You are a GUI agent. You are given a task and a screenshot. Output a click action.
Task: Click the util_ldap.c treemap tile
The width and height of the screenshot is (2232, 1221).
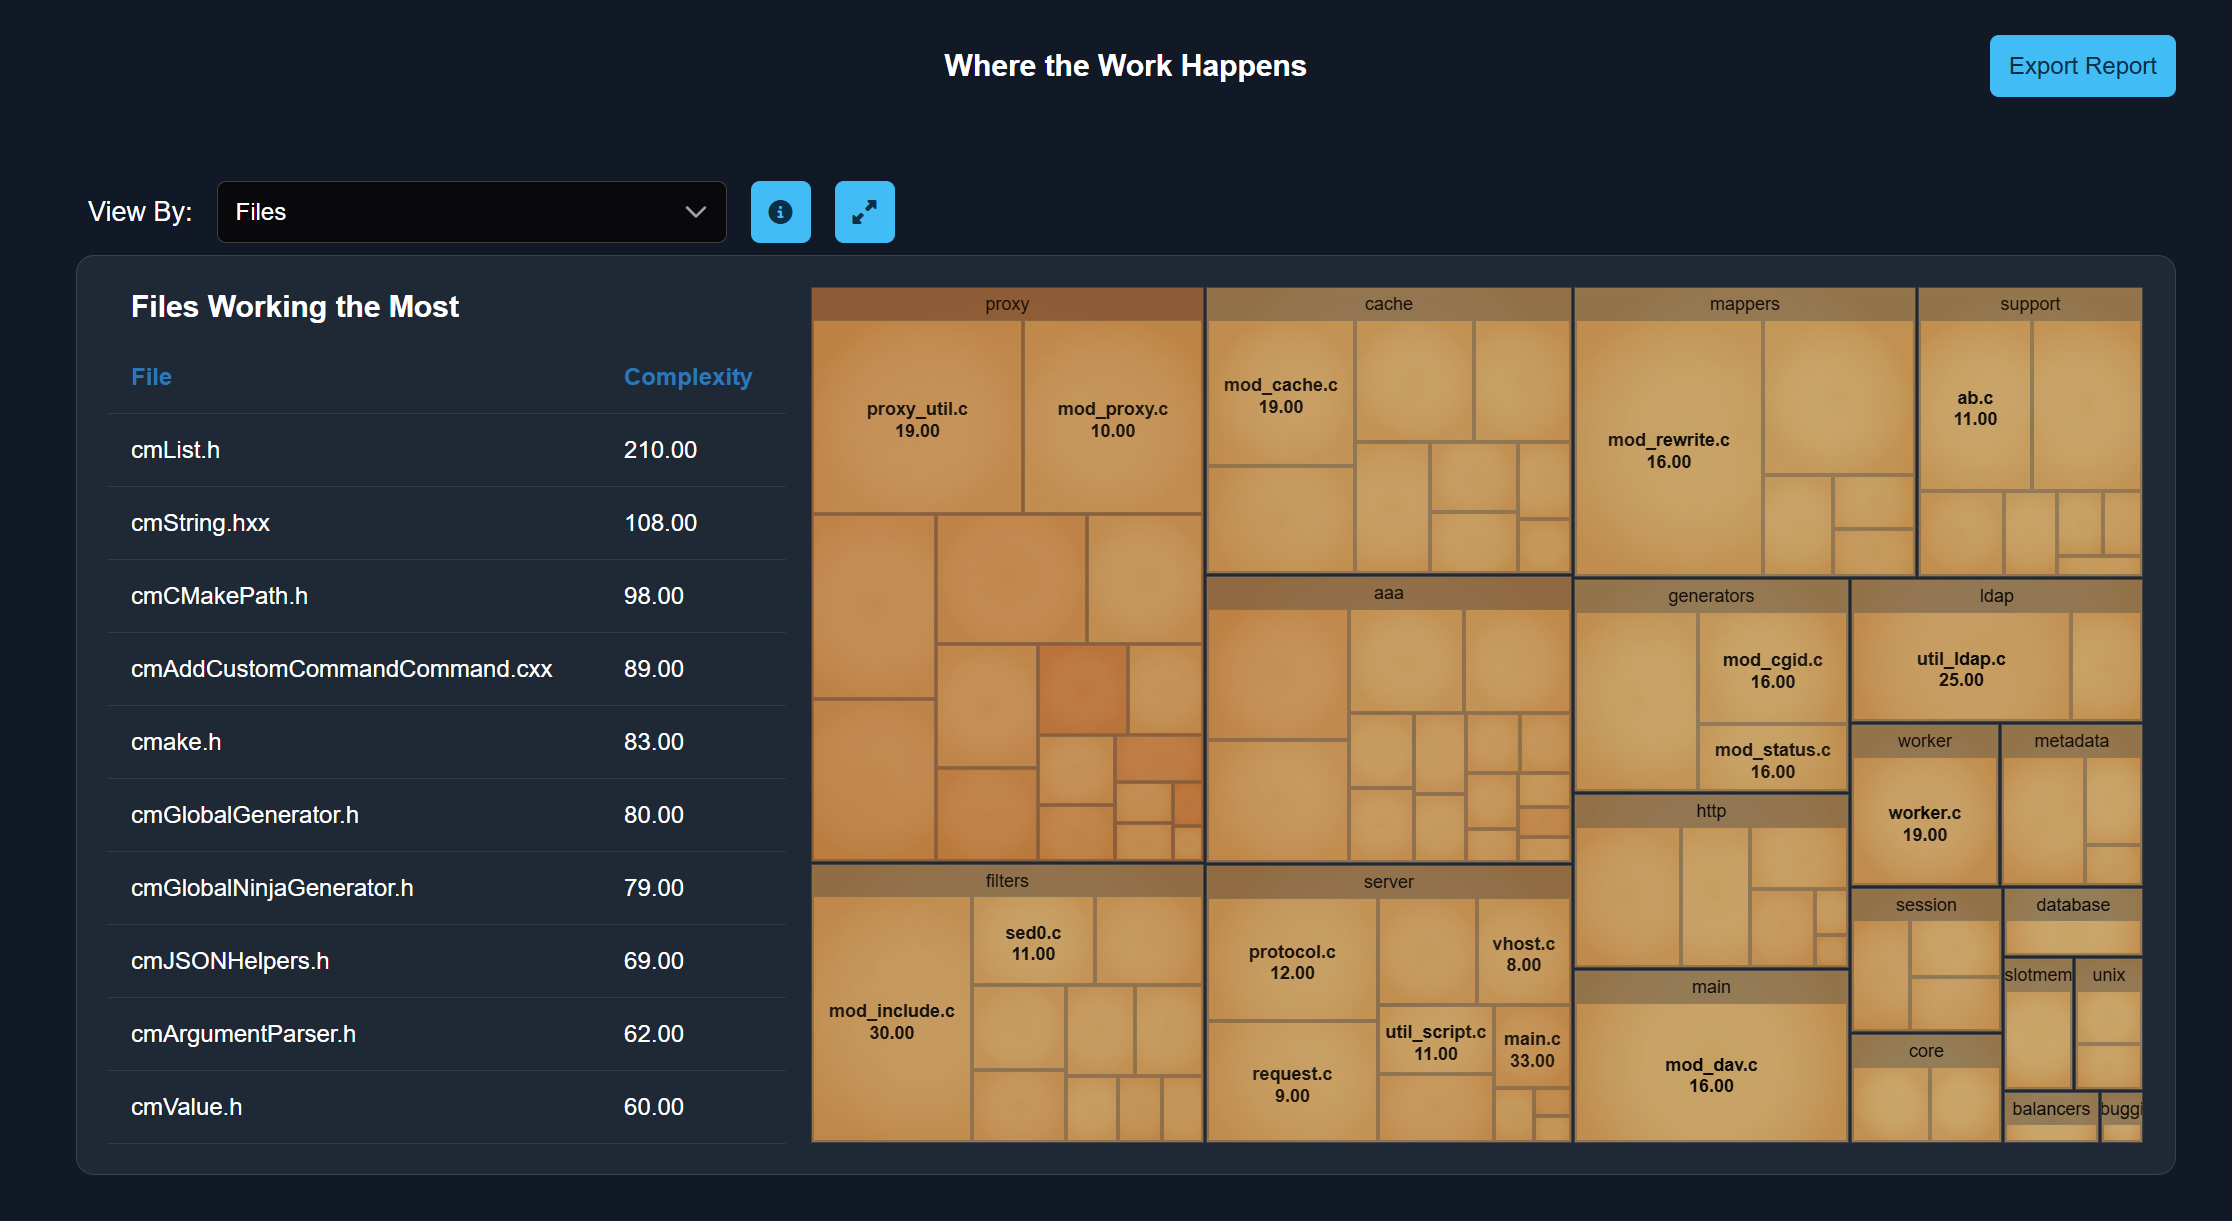tap(1959, 668)
